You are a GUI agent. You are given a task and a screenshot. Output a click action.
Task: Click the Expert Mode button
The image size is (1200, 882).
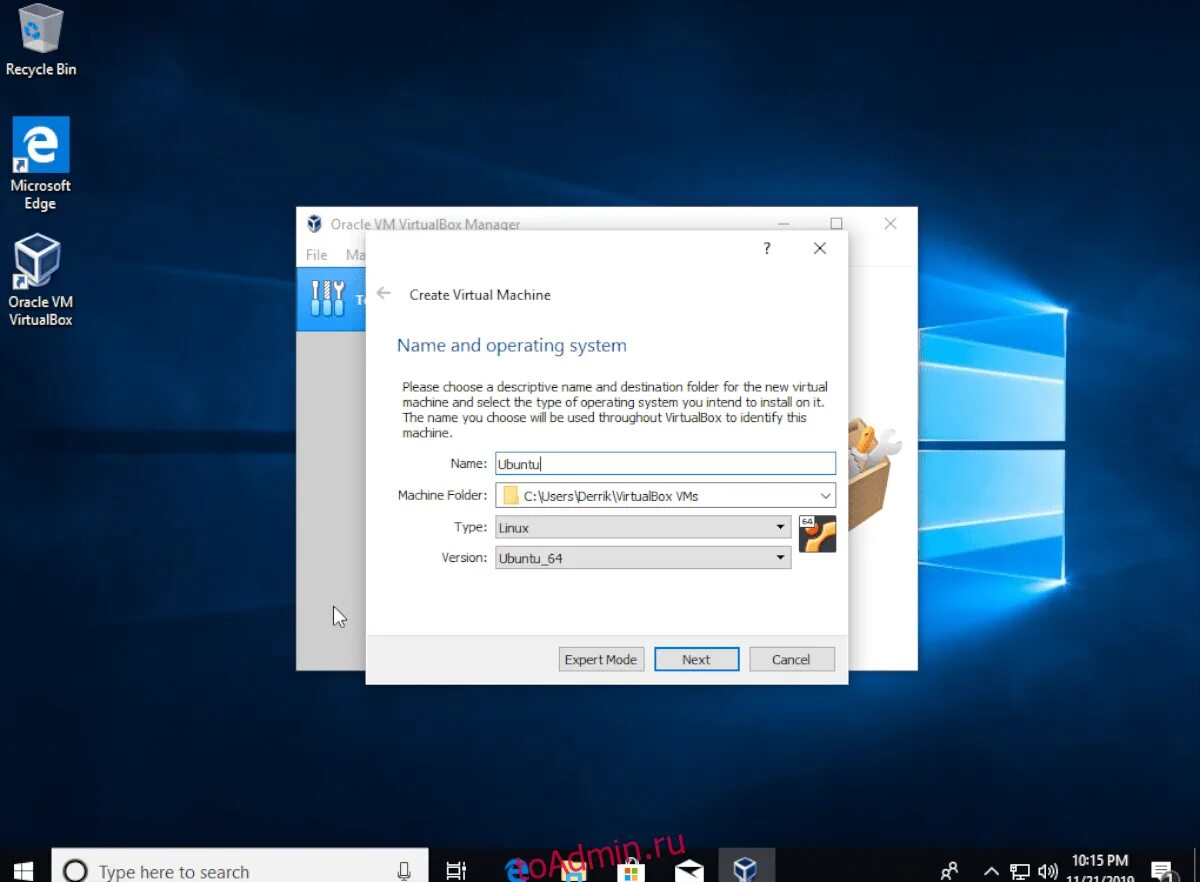(x=601, y=659)
